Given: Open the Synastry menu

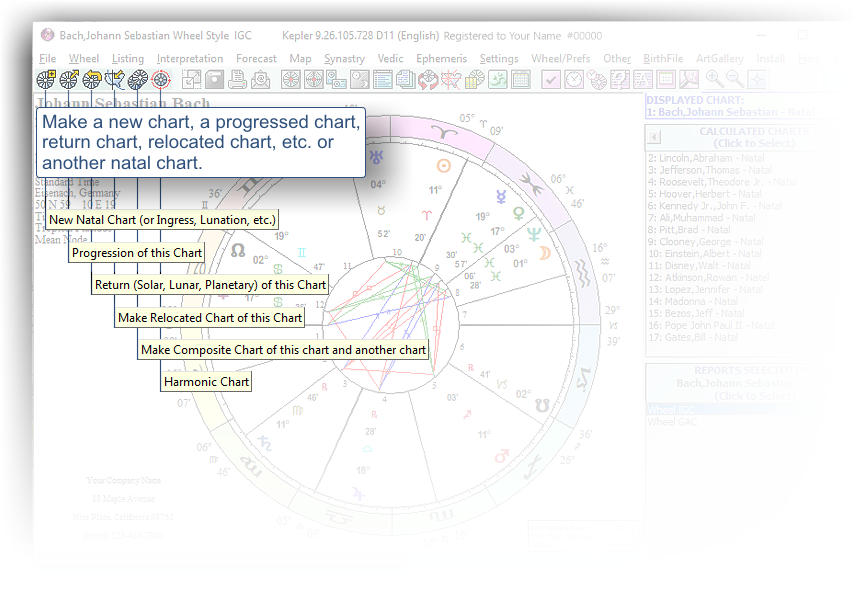Looking at the screenshot, I should (344, 59).
